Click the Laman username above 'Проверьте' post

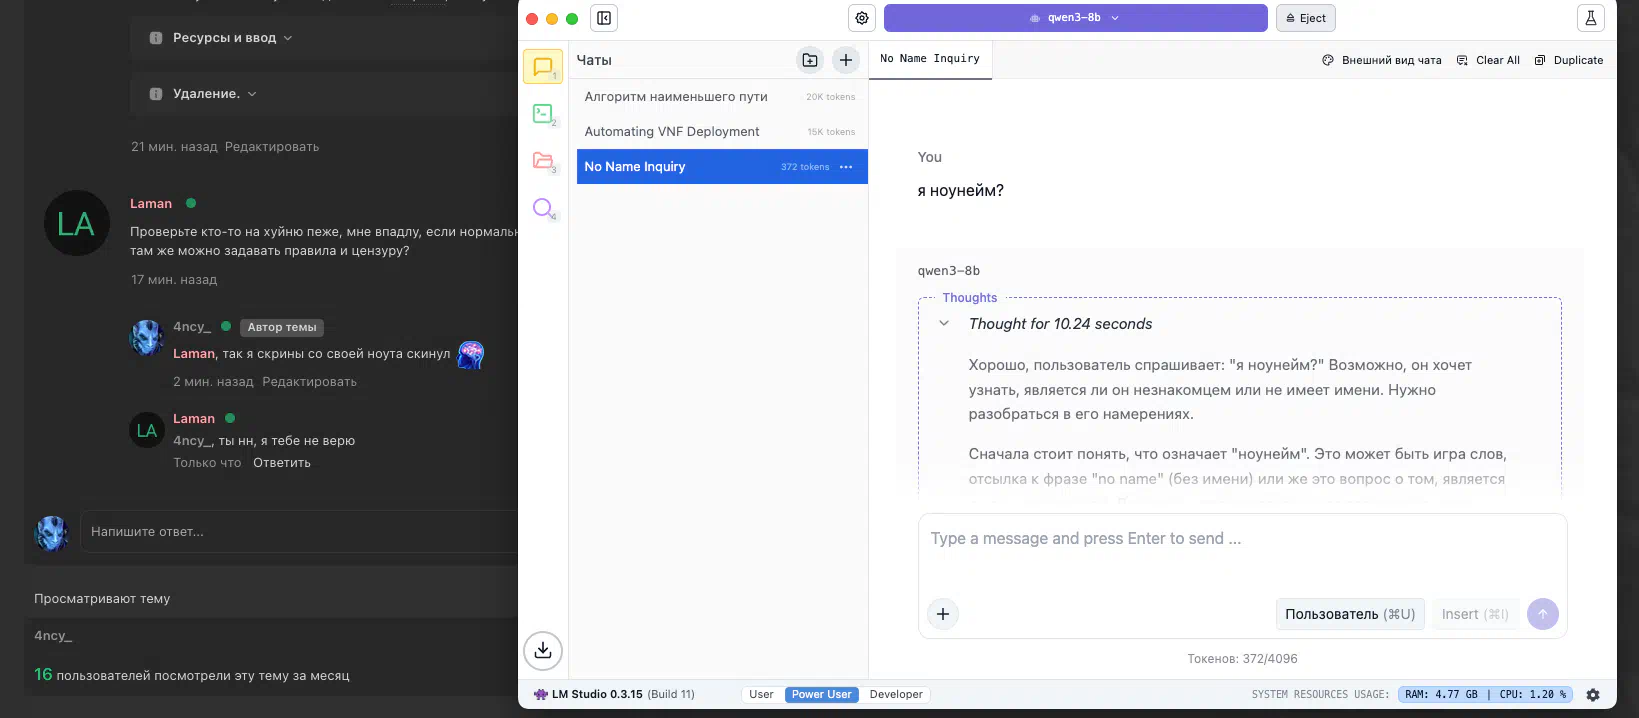[151, 204]
